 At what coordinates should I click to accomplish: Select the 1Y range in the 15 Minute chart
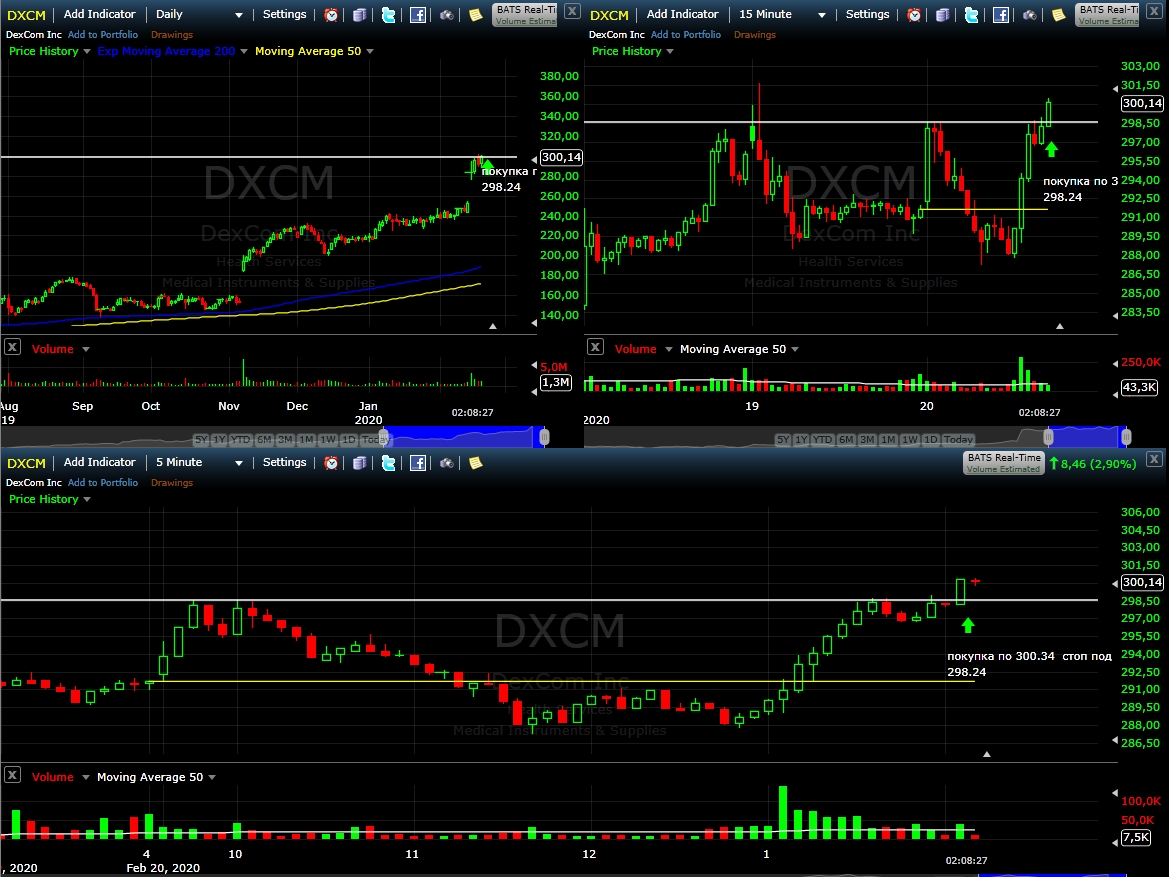(801, 439)
